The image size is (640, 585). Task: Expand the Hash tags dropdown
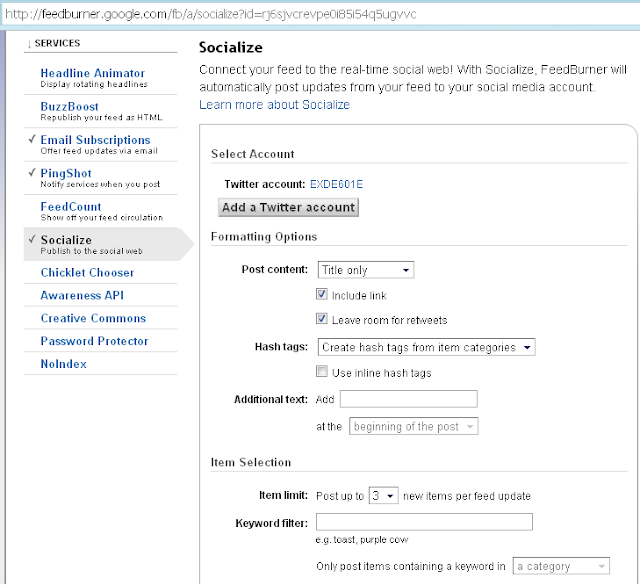click(x=427, y=347)
